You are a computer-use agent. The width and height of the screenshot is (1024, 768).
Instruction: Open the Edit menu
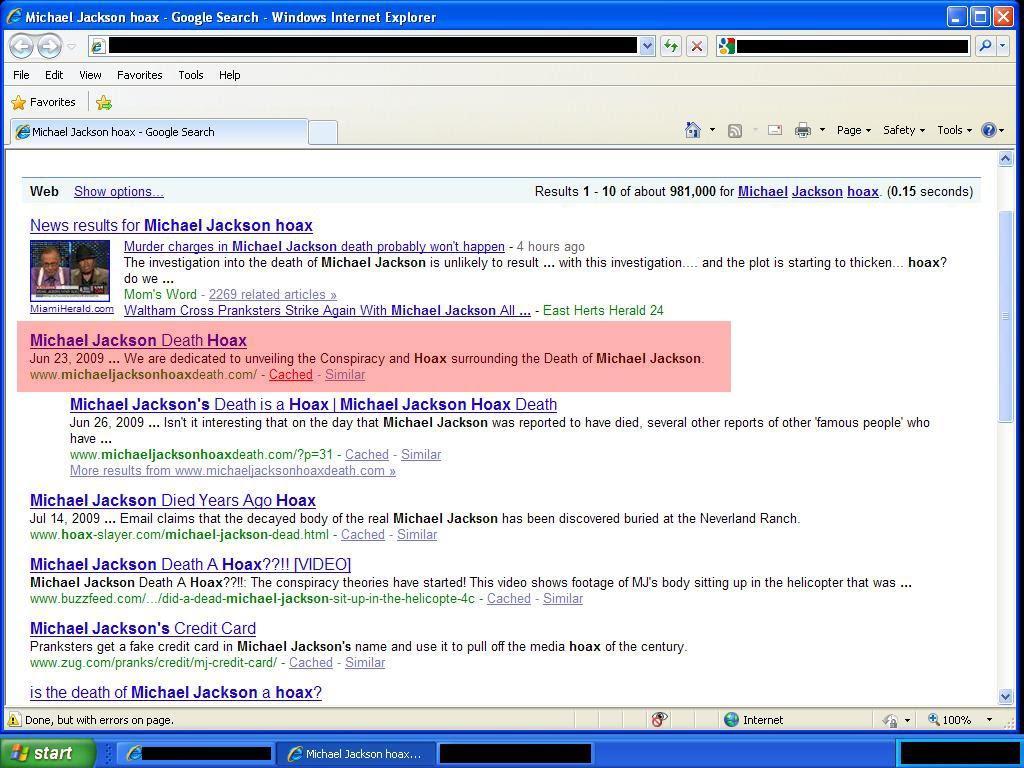(x=54, y=75)
